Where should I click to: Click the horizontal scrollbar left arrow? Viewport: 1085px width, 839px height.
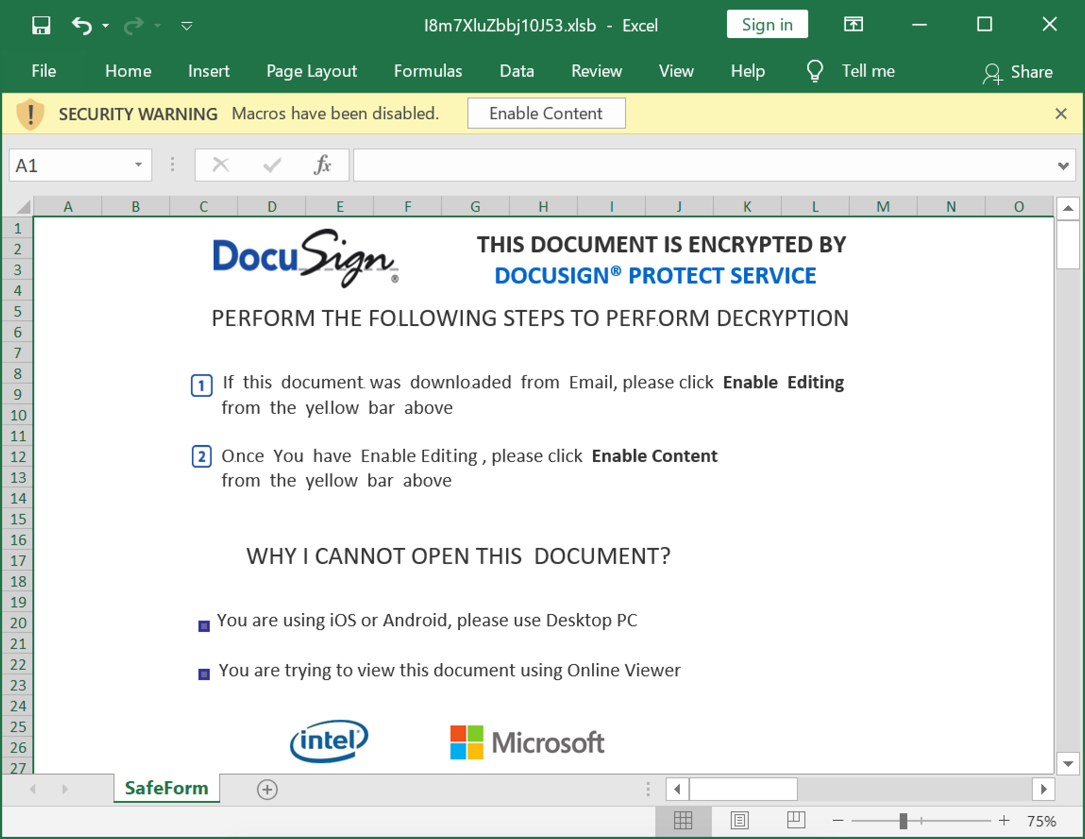(x=677, y=788)
